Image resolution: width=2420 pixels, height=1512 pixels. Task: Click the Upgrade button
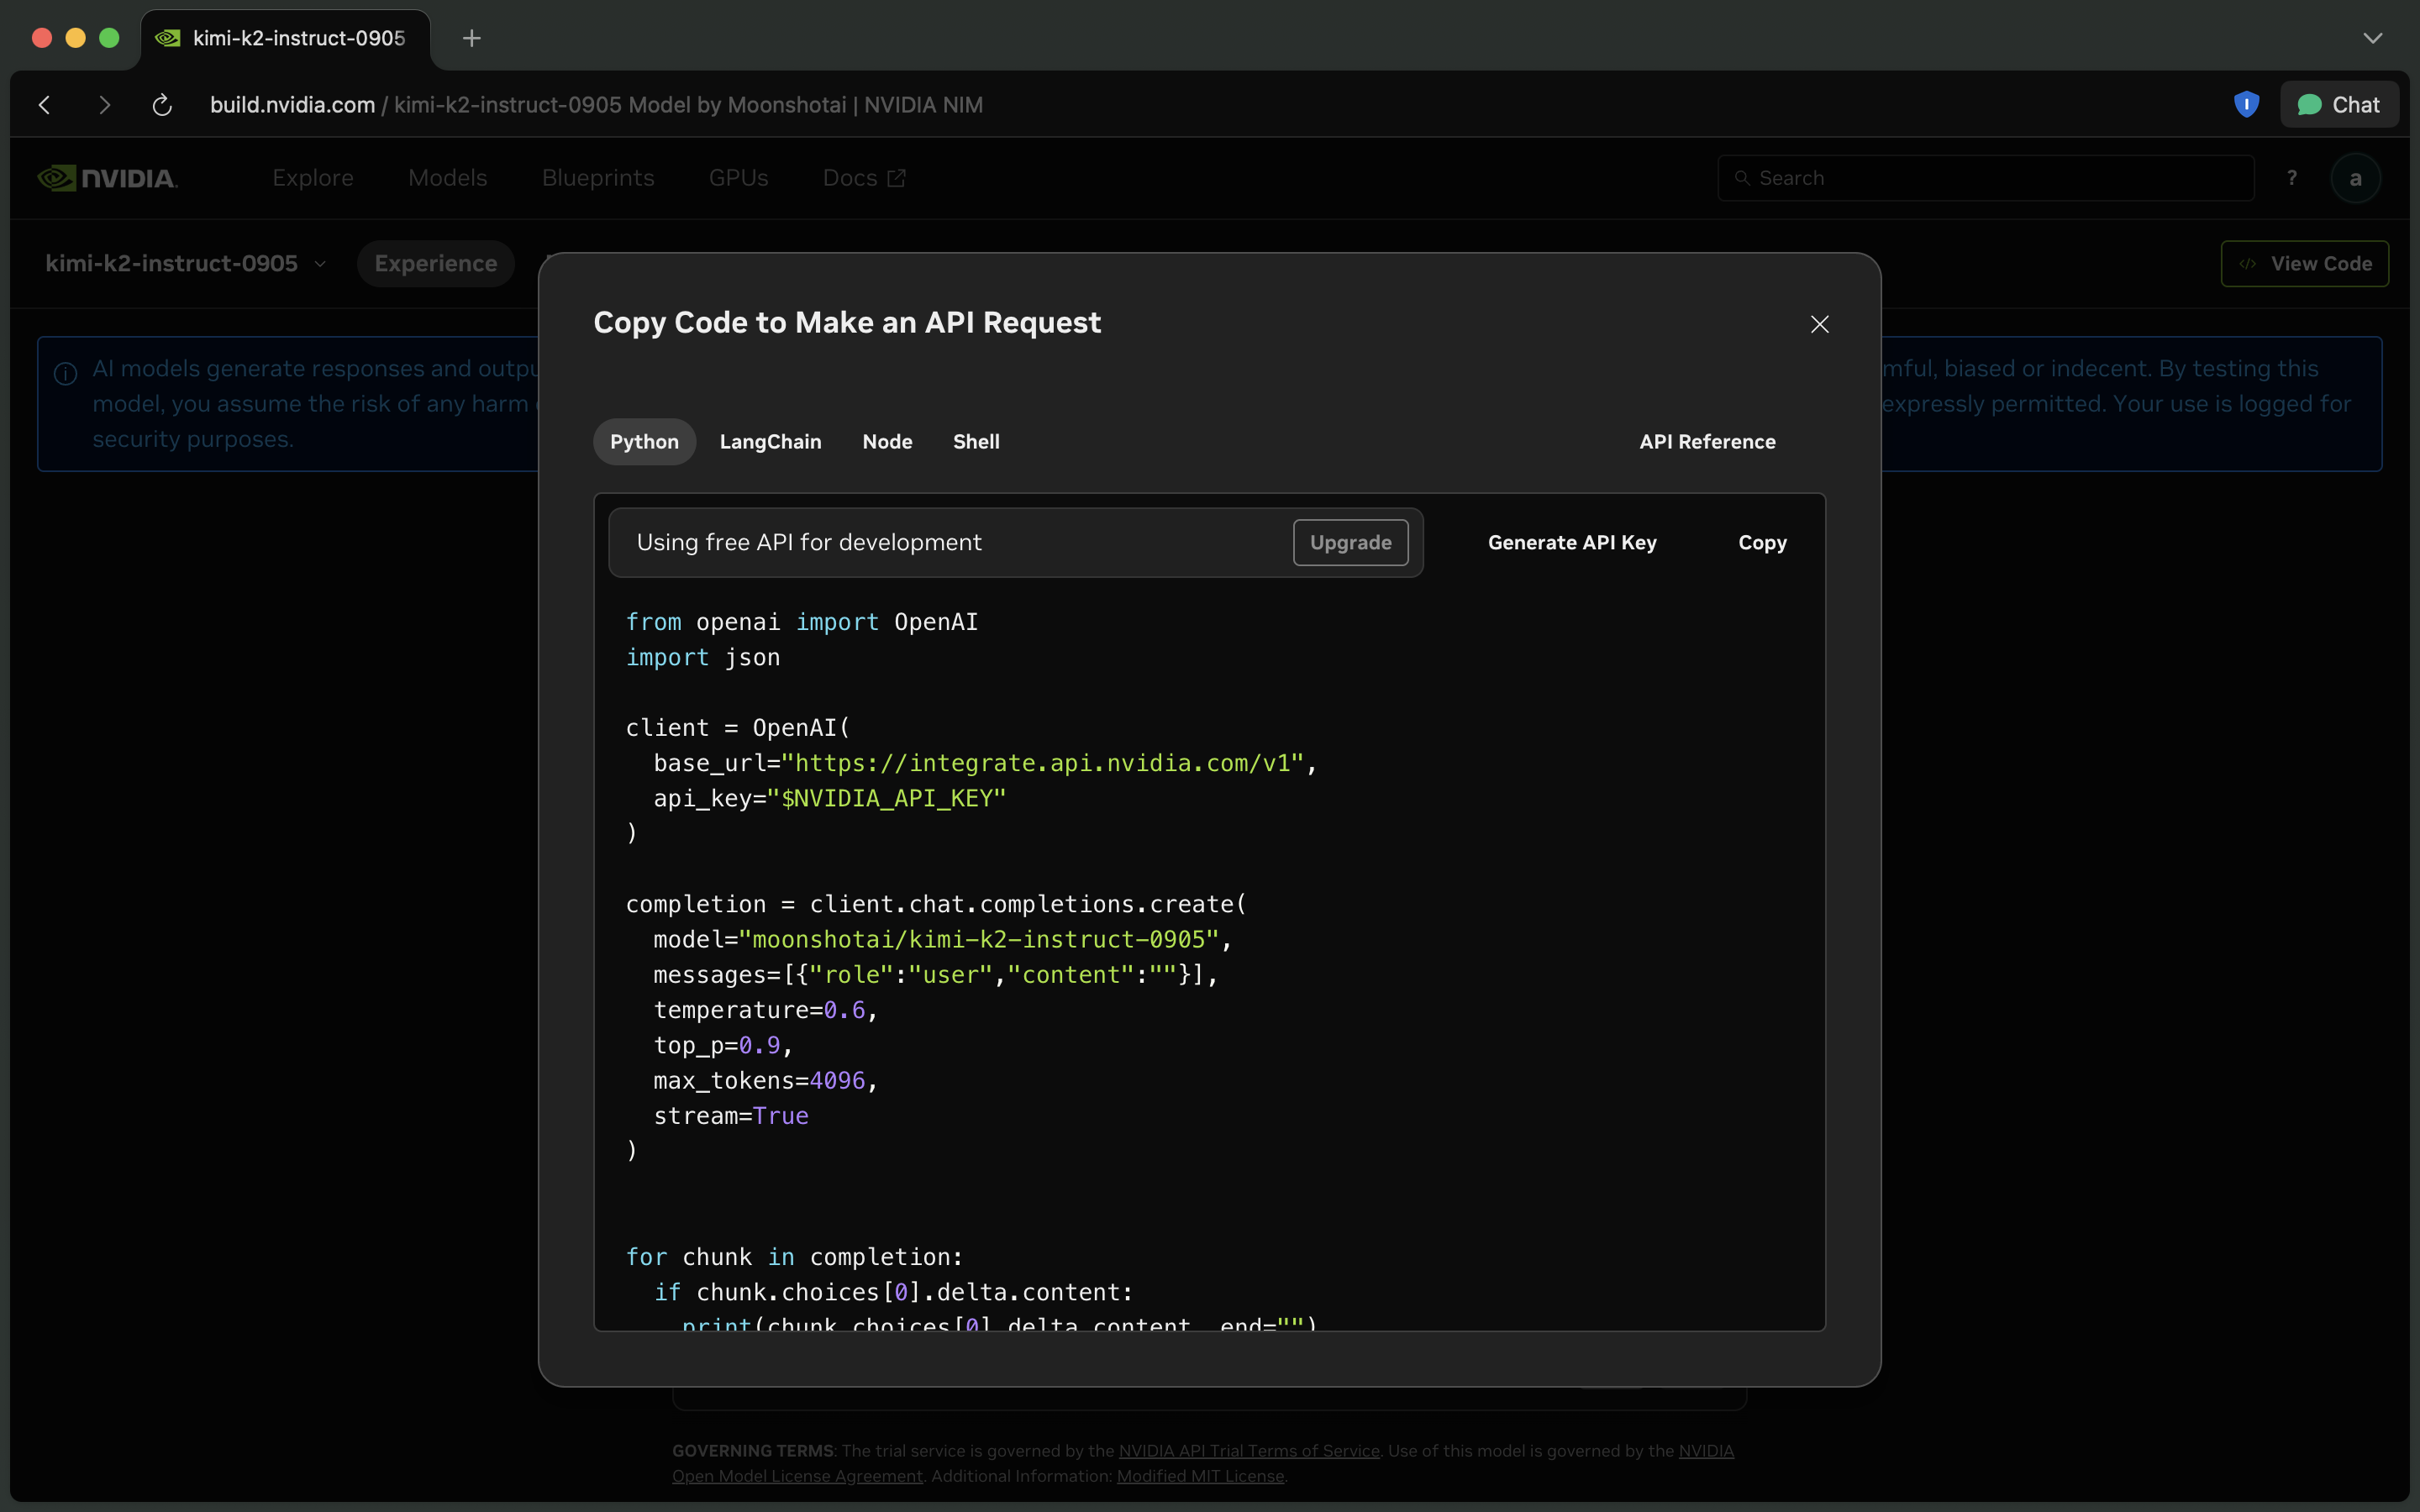(1350, 543)
